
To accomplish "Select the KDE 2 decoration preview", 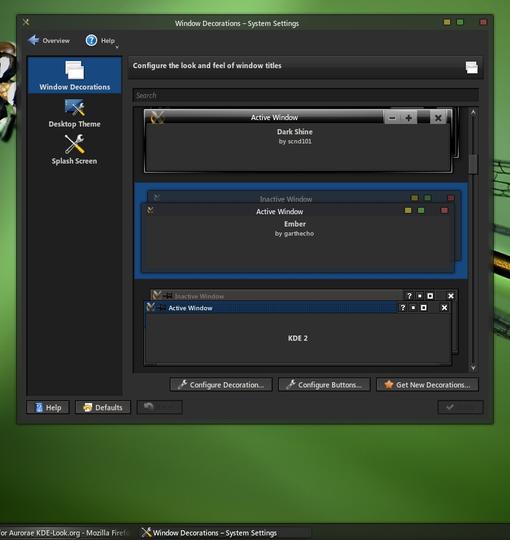I will (x=301, y=327).
